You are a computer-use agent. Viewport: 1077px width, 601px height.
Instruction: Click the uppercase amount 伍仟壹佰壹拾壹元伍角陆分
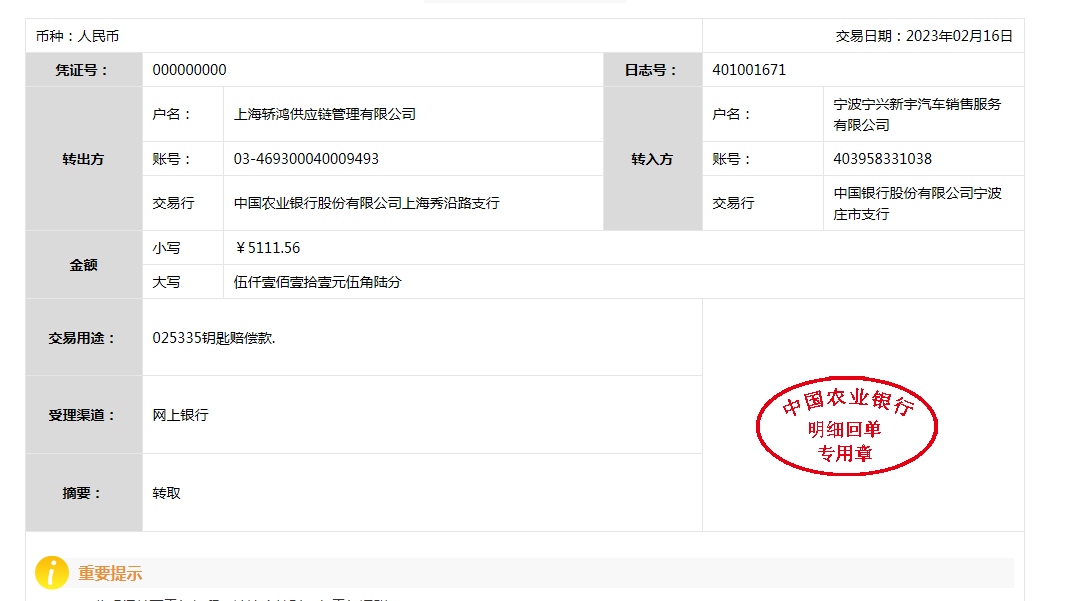click(317, 282)
